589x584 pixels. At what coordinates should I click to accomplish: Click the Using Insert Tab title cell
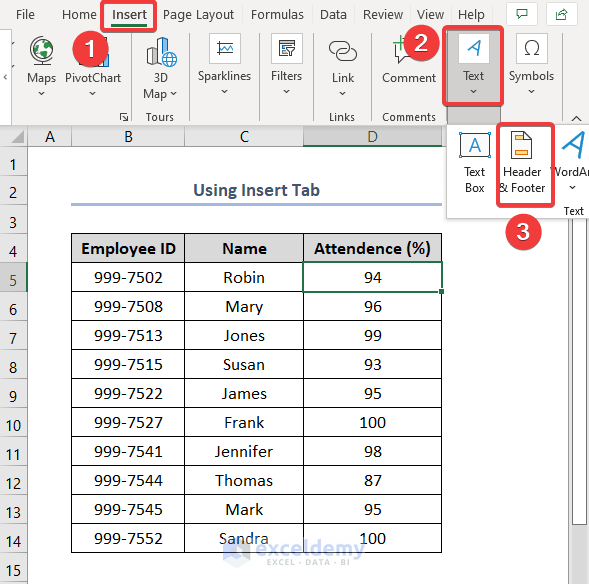(257, 190)
